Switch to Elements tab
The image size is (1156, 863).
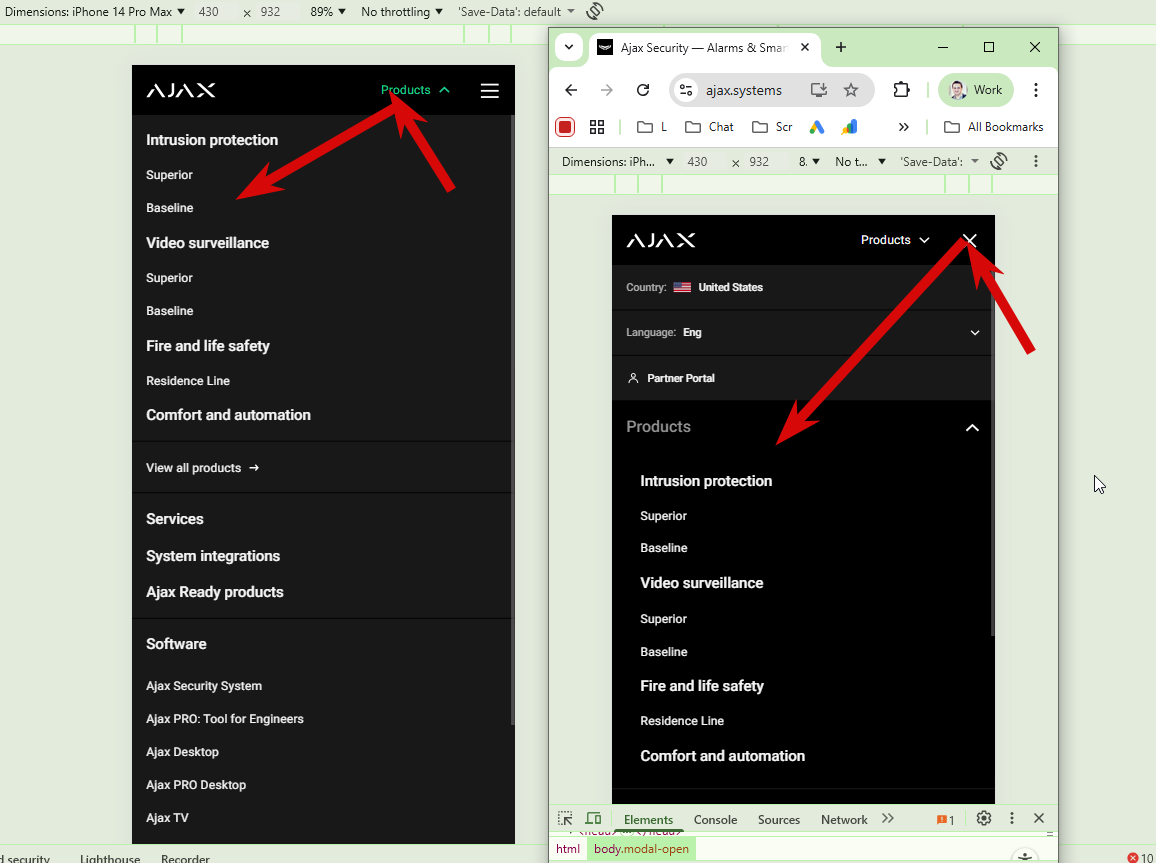648,820
